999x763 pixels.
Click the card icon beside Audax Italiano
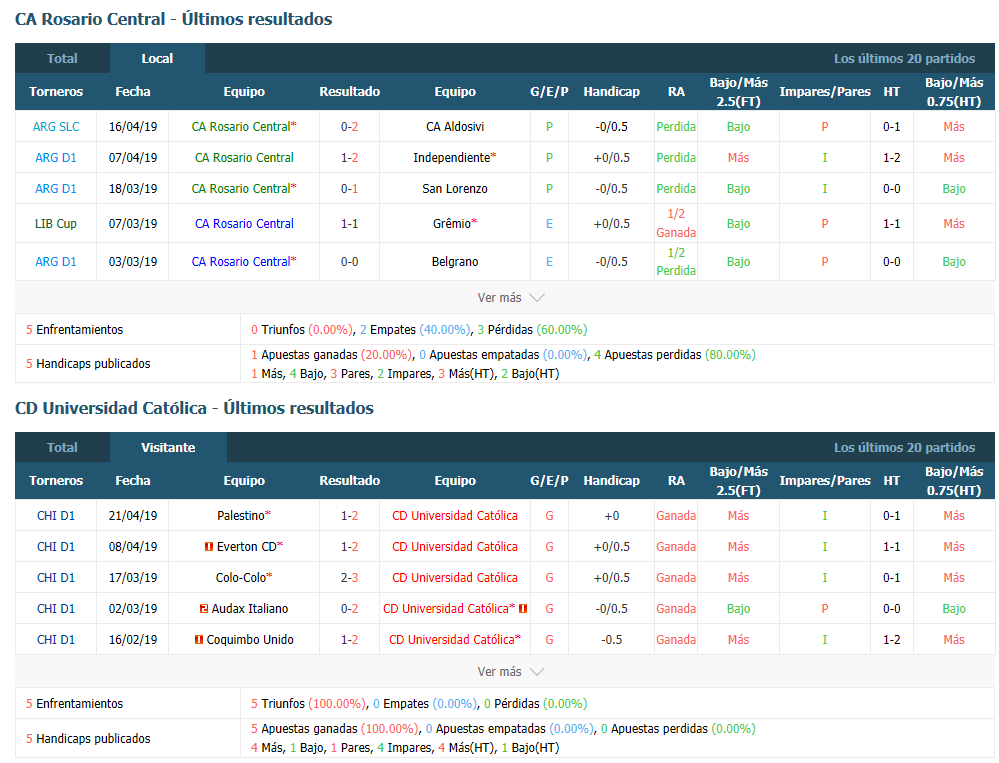[x=204, y=609]
